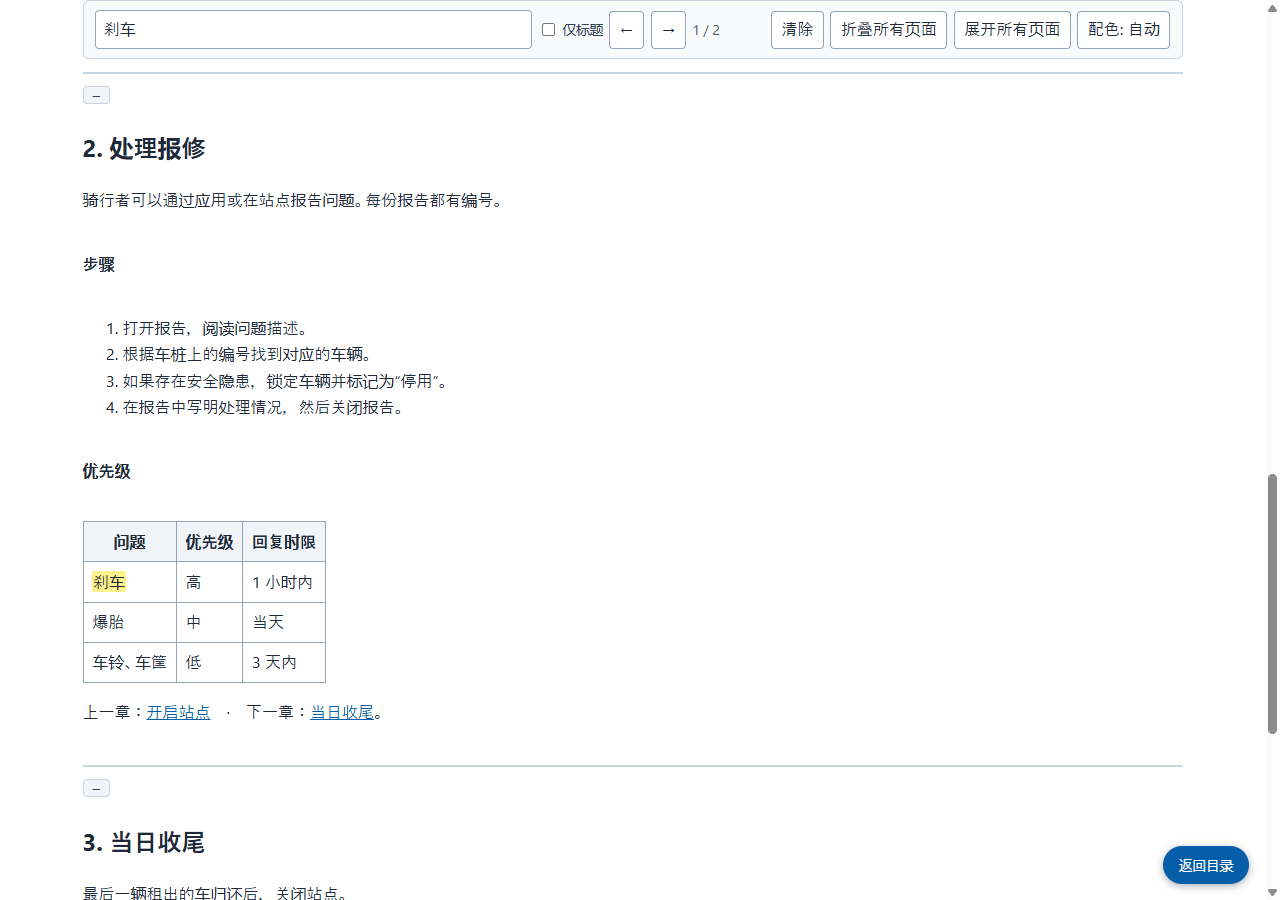
Task: Collapse section 3. 当日收尾
Action: tap(96, 788)
